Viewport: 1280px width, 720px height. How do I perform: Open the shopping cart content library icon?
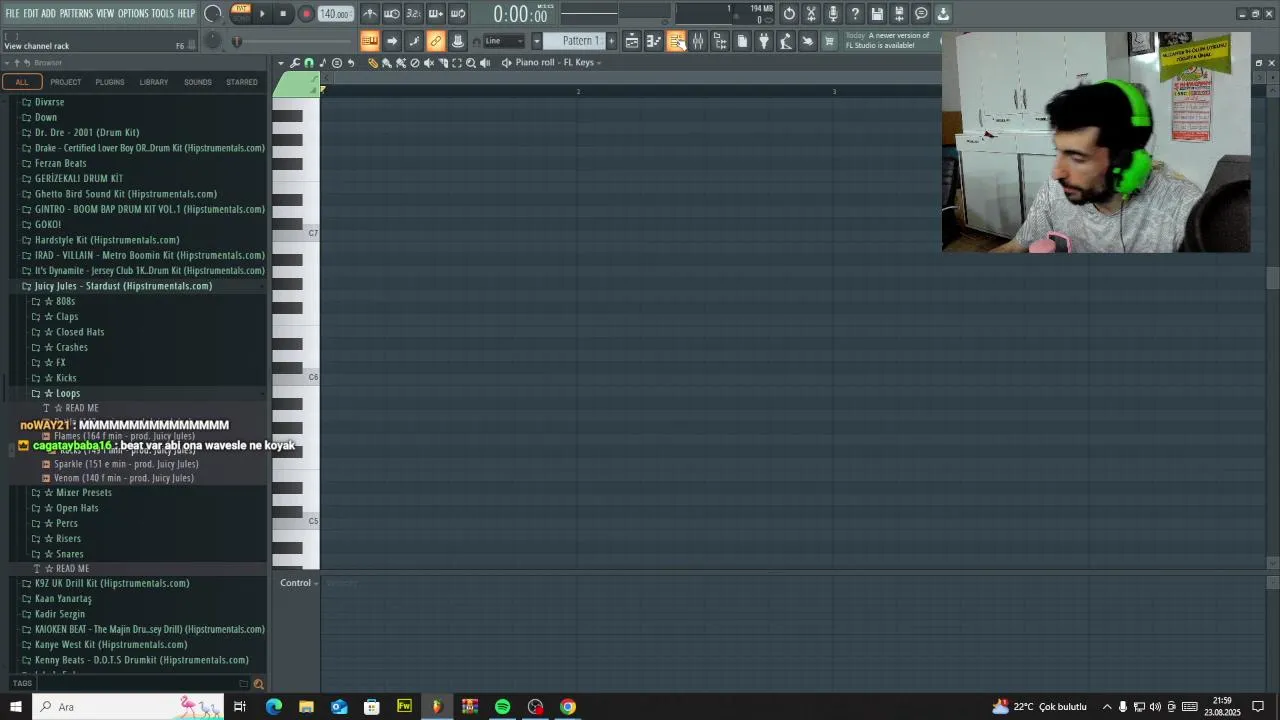pyautogui.click(x=829, y=41)
